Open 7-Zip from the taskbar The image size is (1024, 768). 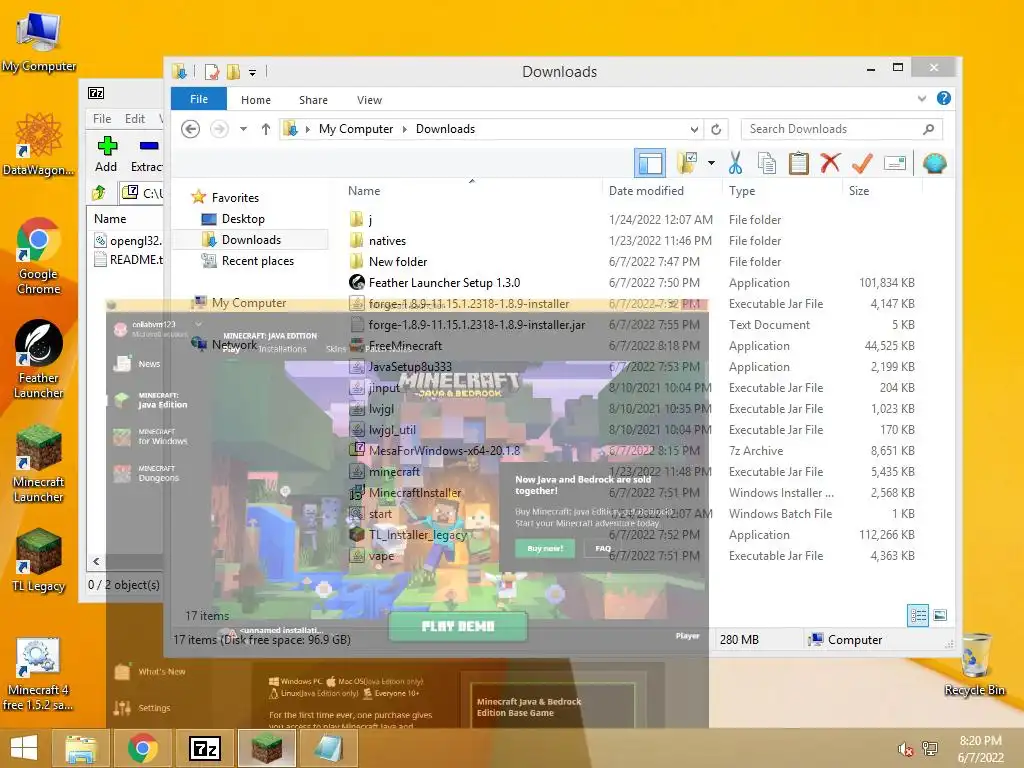[205, 748]
